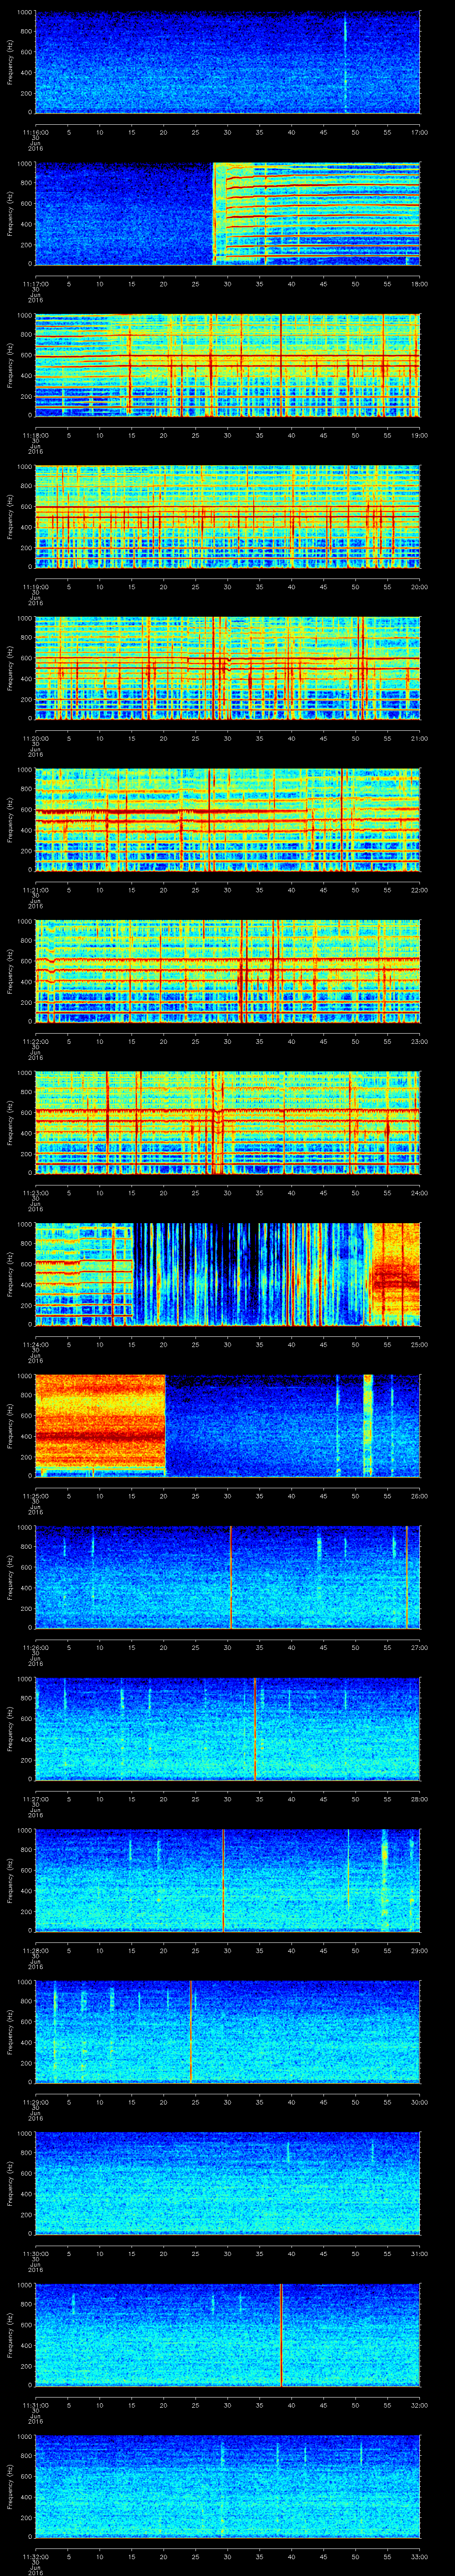Open the spectrogram plot starting at 11:19:00

point(227,516)
